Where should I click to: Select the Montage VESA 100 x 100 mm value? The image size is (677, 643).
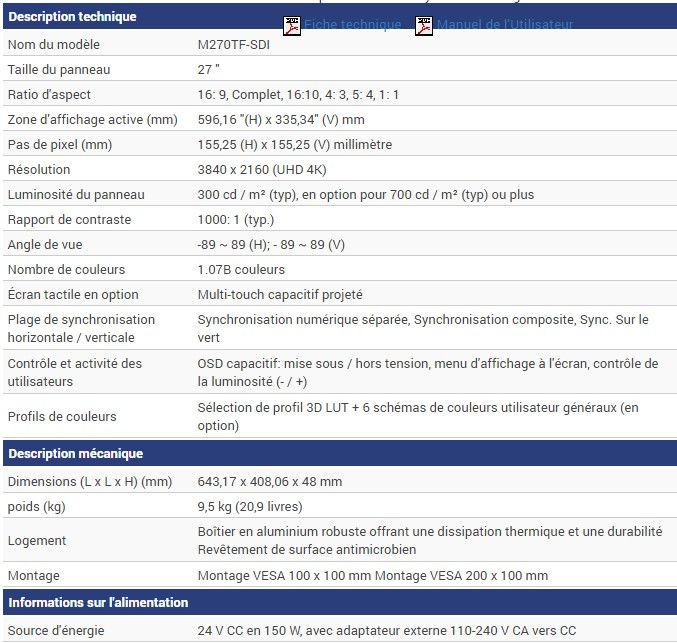[x=373, y=576]
